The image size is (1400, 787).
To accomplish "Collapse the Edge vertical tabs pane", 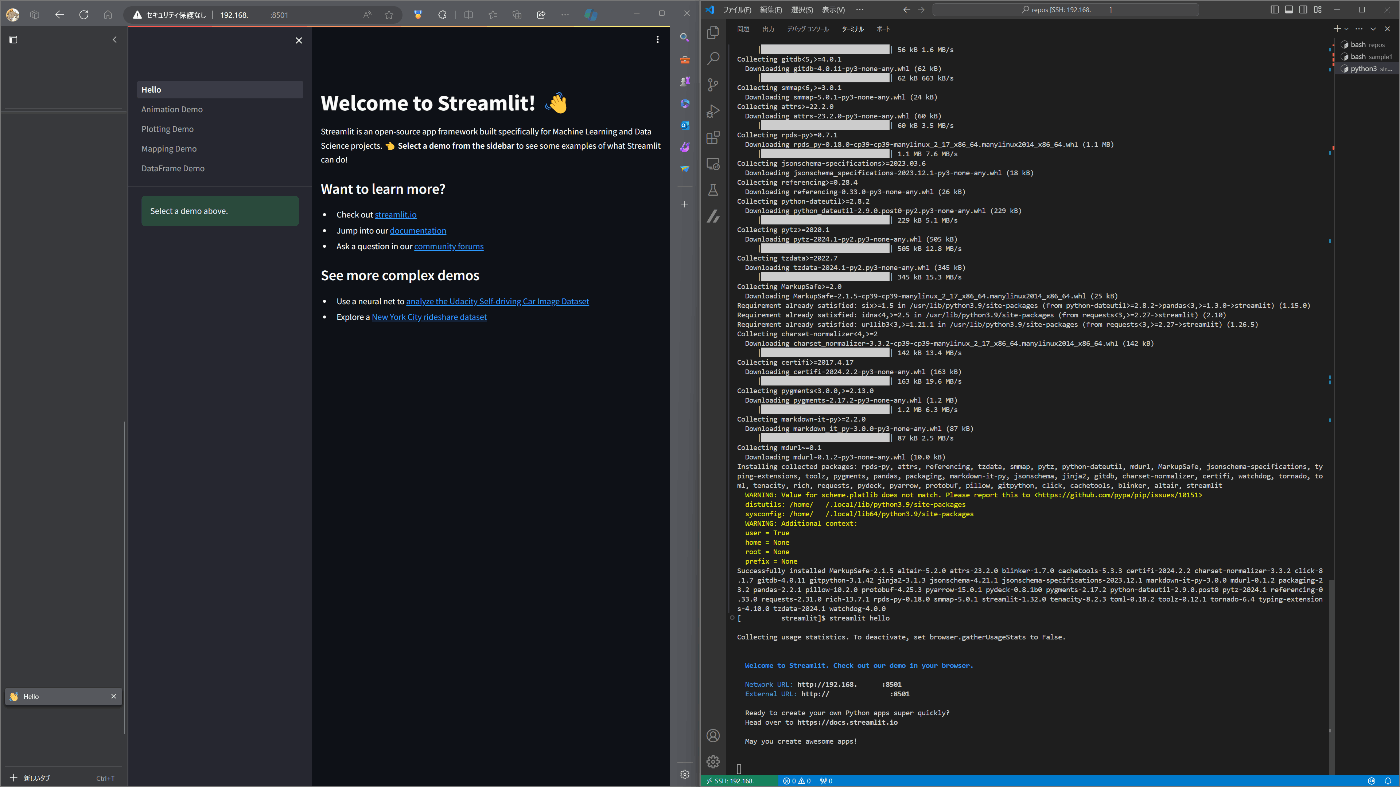I will [114, 39].
